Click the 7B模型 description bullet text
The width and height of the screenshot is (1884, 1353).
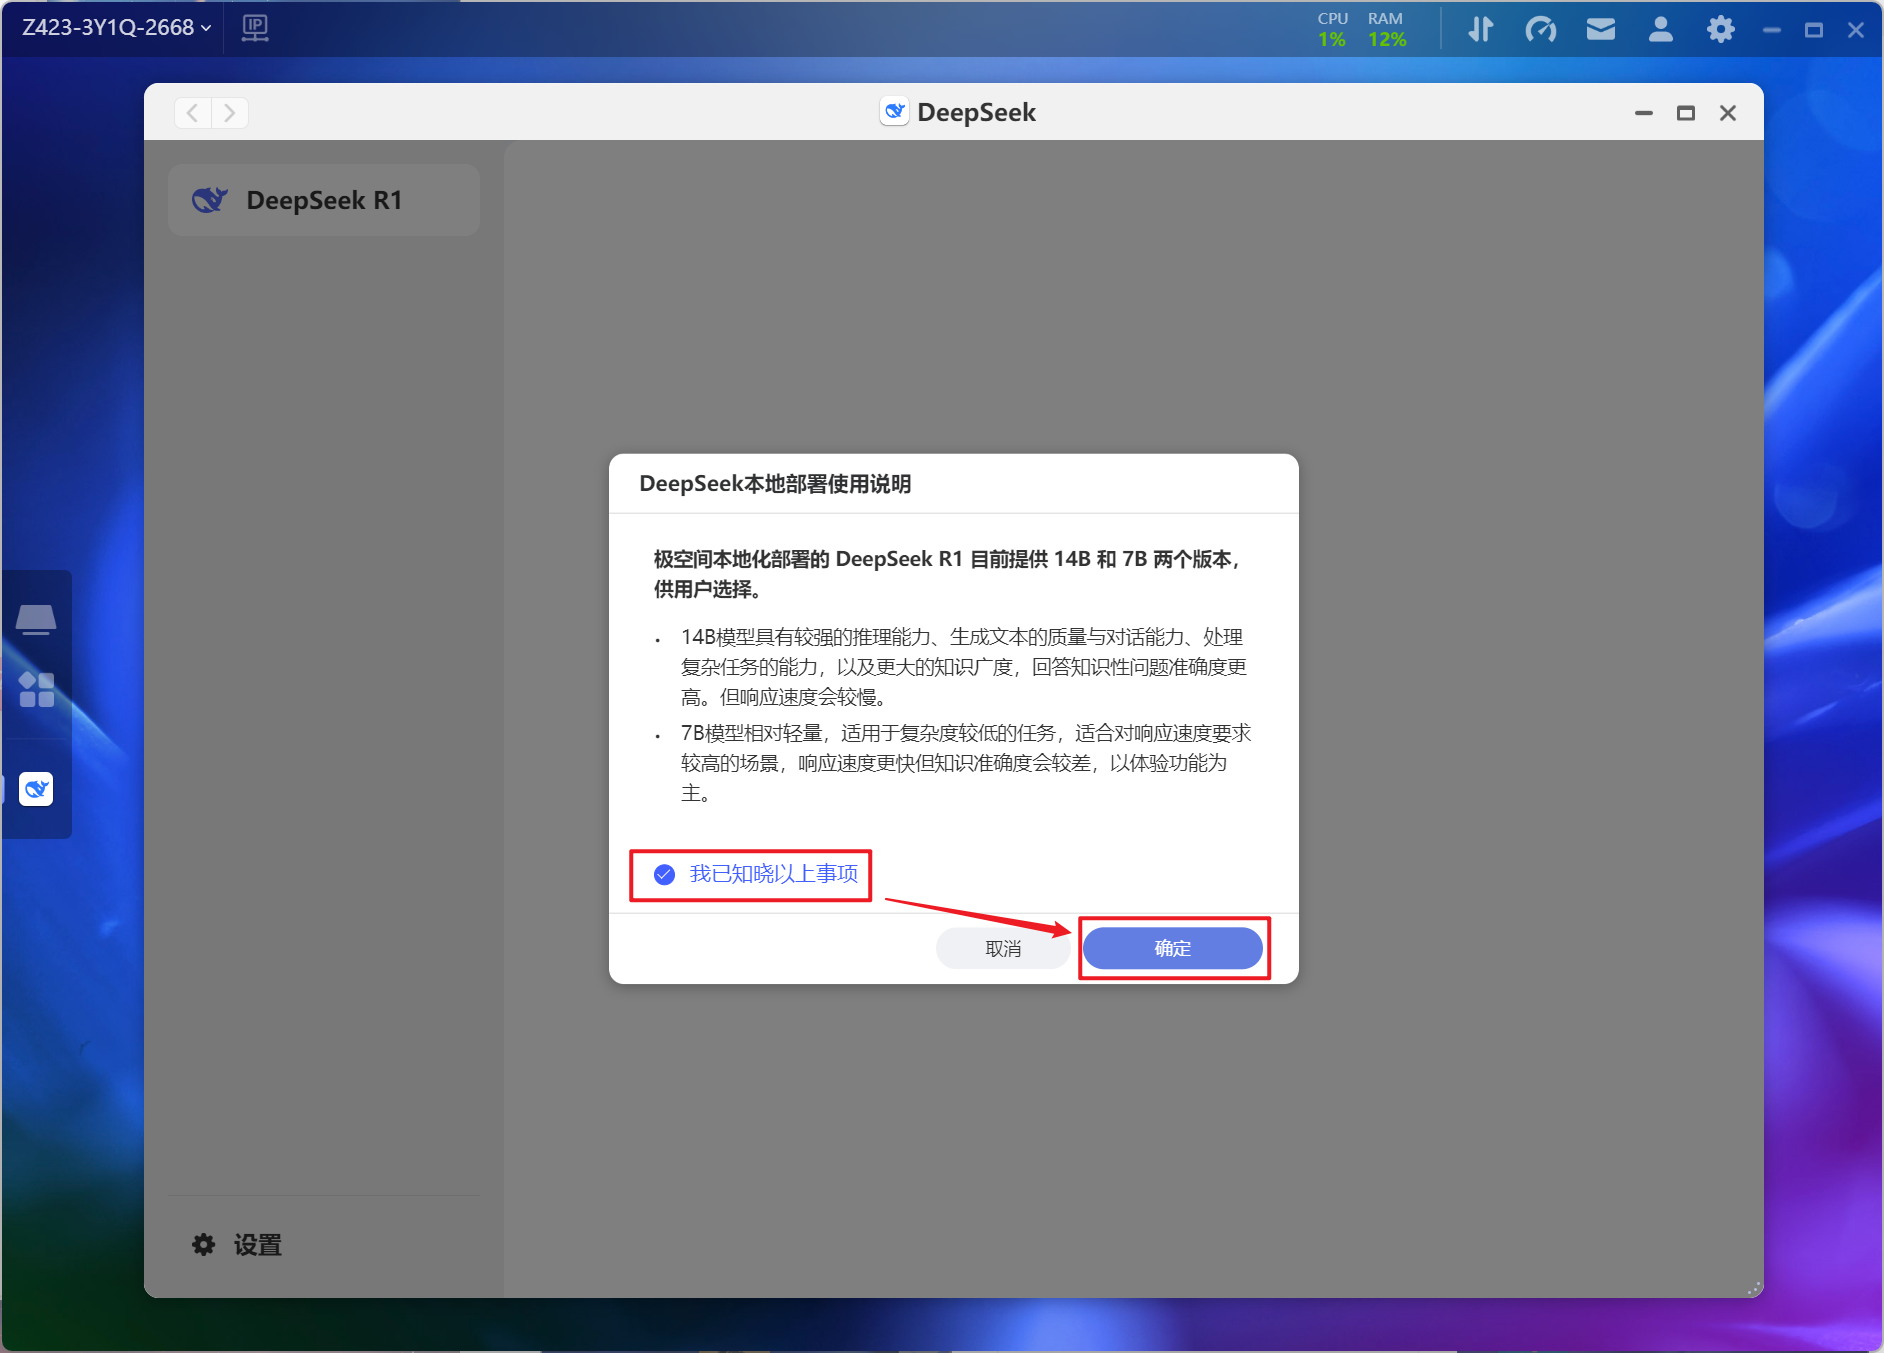click(965, 763)
